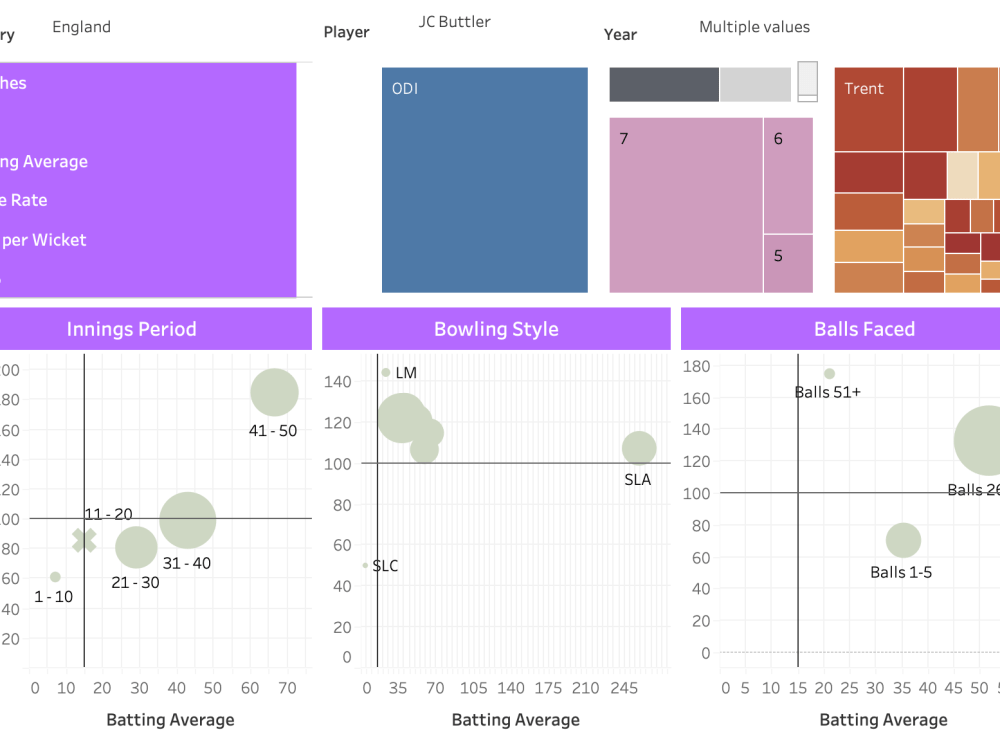This screenshot has height=750, width=1000.
Task: Open the Year filter showing Multiple values
Action: tap(754, 27)
